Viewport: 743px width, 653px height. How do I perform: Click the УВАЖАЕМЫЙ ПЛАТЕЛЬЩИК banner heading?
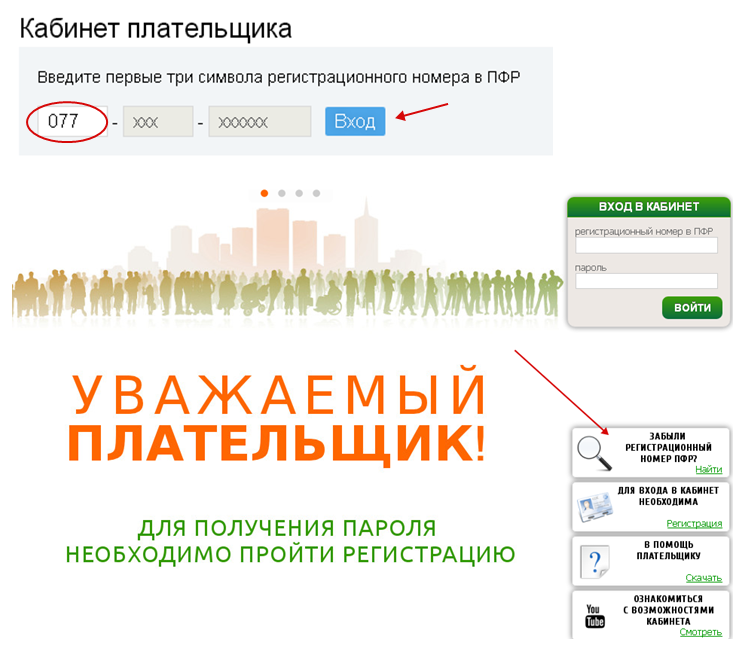pyautogui.click(x=278, y=420)
